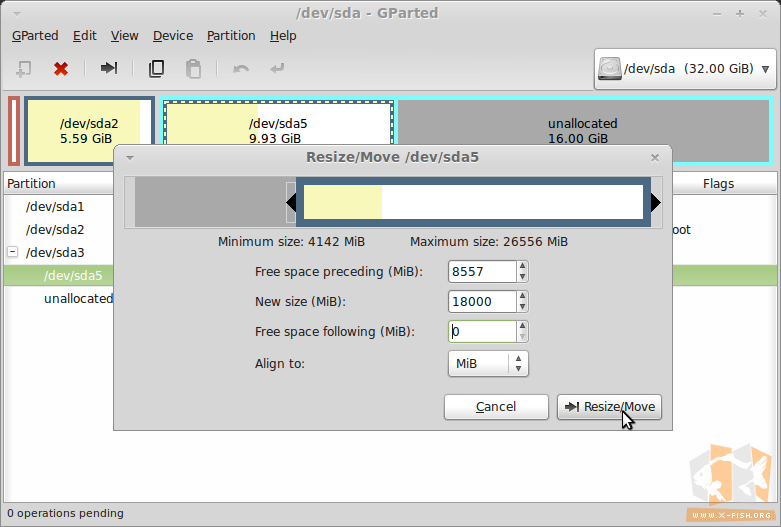Increase Free space preceding value
This screenshot has width=781, height=527.
522,266
